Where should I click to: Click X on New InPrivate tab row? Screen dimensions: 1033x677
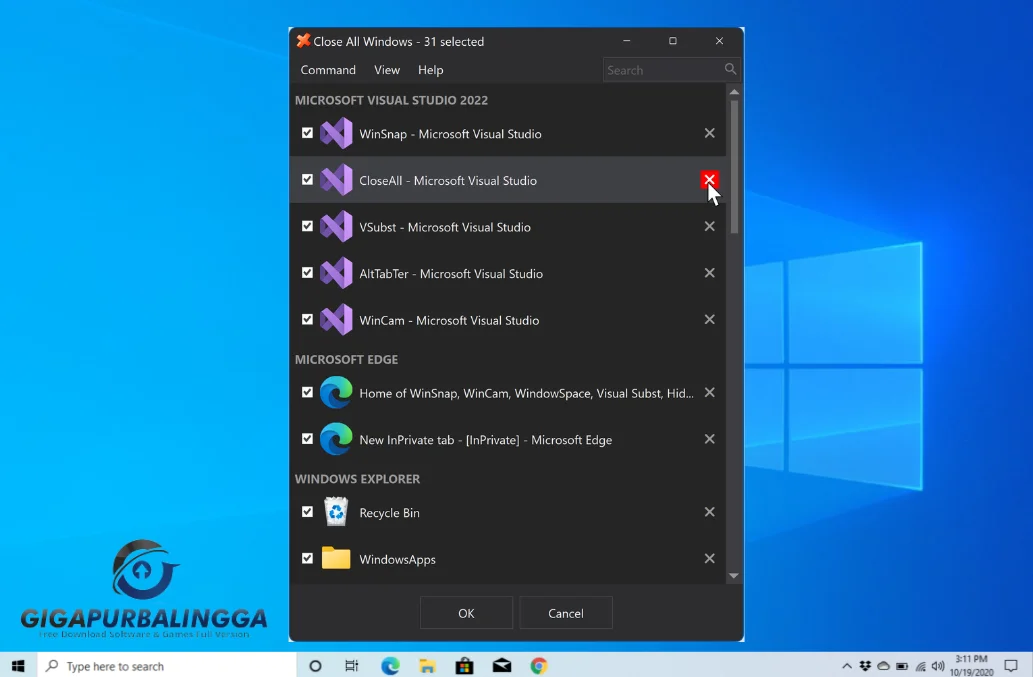pyautogui.click(x=710, y=439)
